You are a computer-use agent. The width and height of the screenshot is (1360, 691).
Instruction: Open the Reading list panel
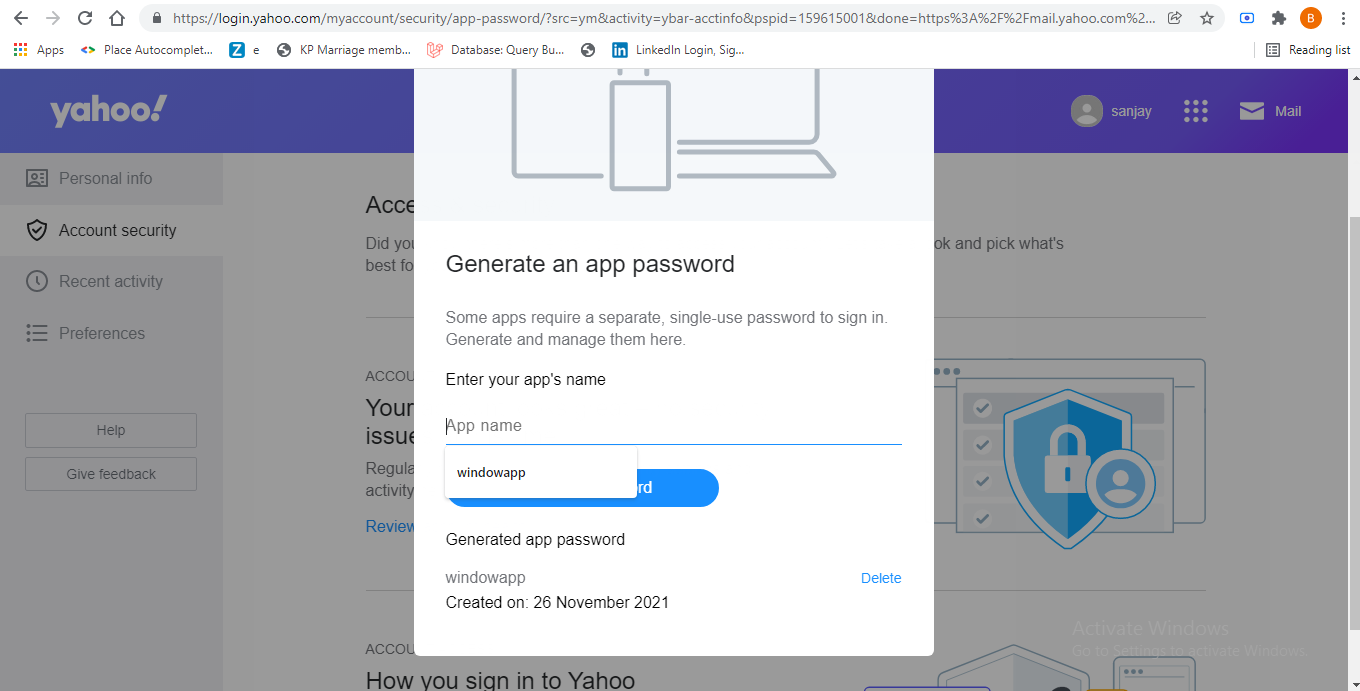1308,50
